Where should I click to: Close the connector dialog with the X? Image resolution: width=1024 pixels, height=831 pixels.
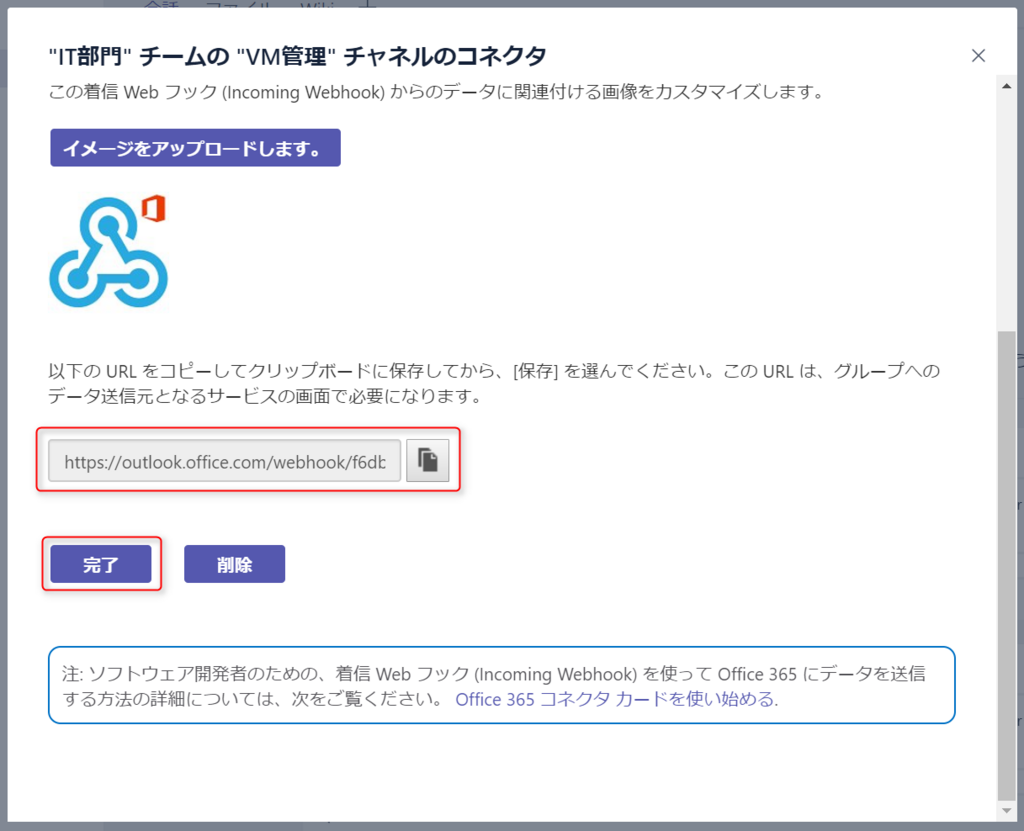[978, 56]
